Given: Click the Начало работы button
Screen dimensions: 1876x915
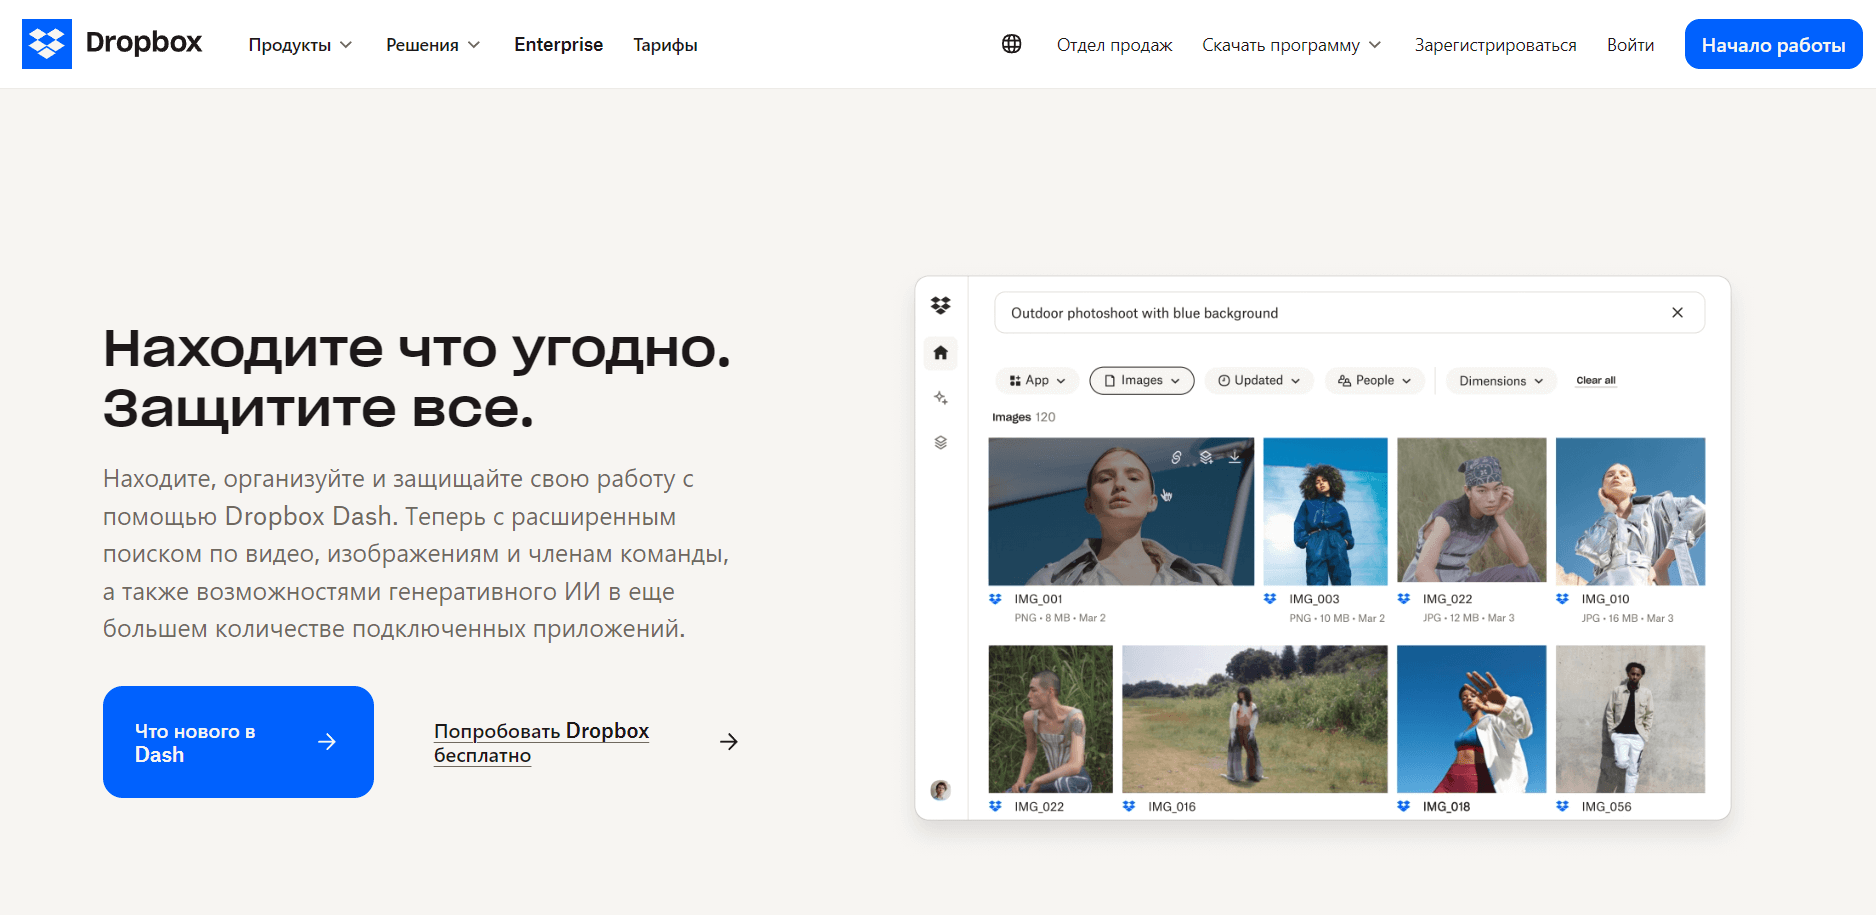Looking at the screenshot, I should 1773,44.
